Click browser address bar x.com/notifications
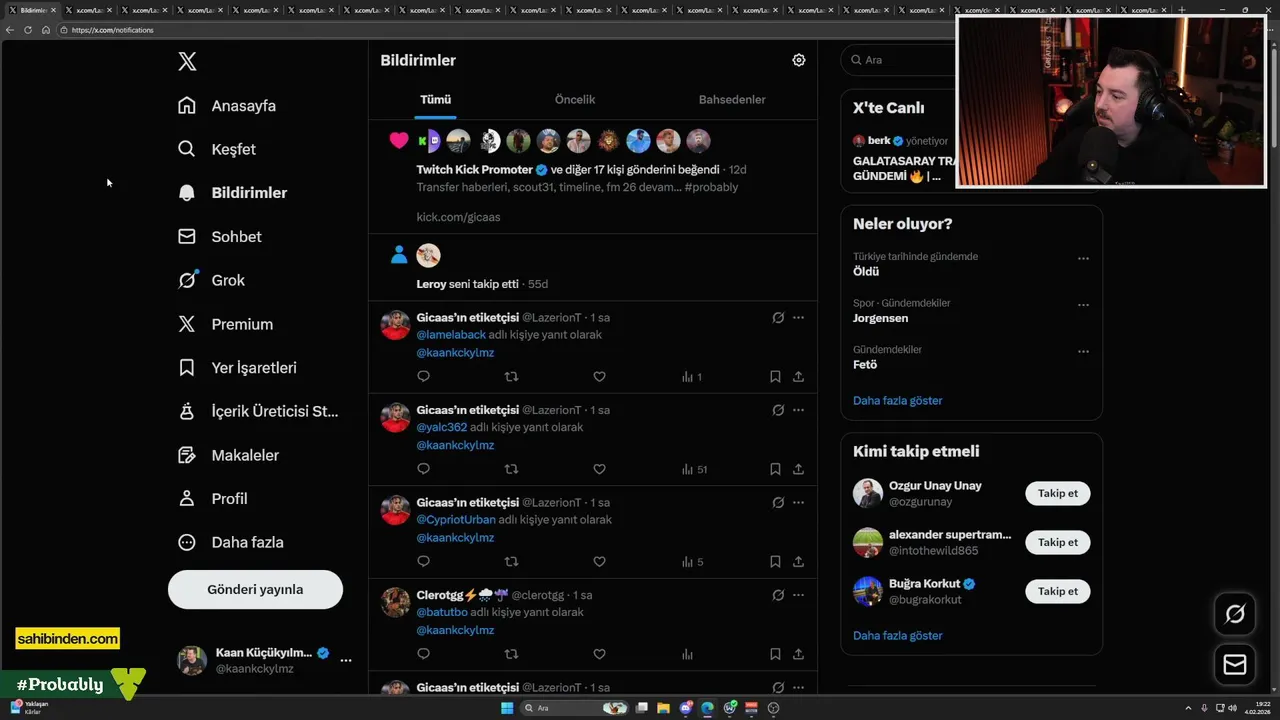This screenshot has height=720, width=1280. tap(112, 30)
